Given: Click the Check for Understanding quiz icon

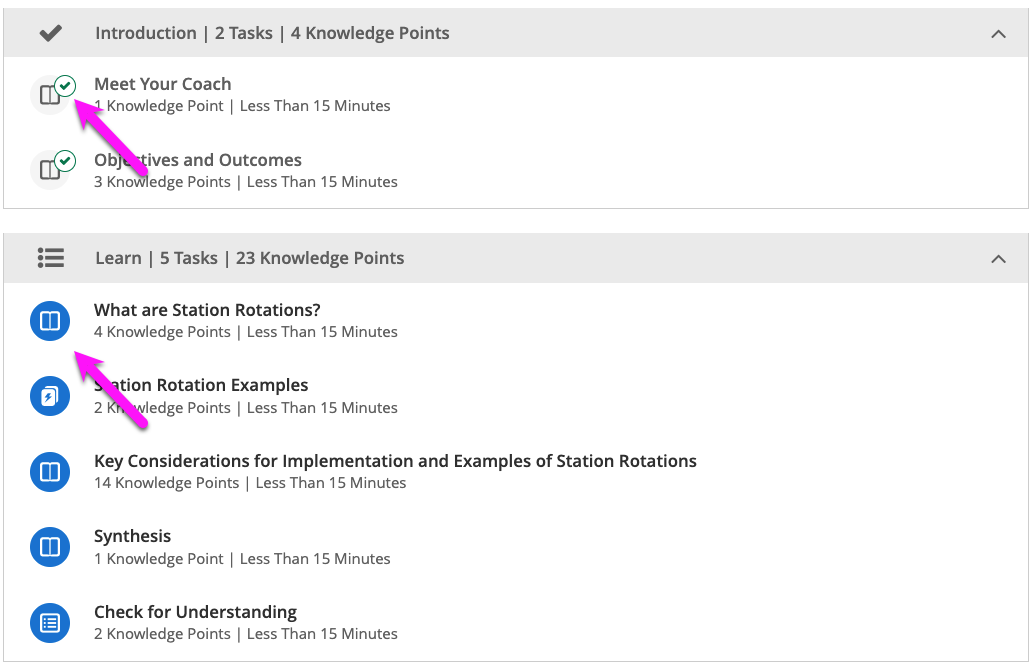Looking at the screenshot, I should click(x=50, y=623).
